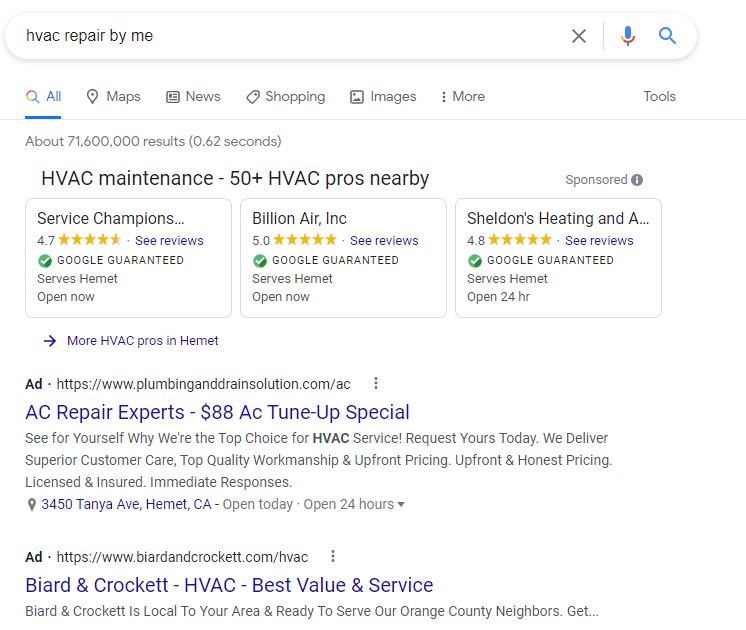Click map pin icon next to Tanya Ave address

[32, 505]
